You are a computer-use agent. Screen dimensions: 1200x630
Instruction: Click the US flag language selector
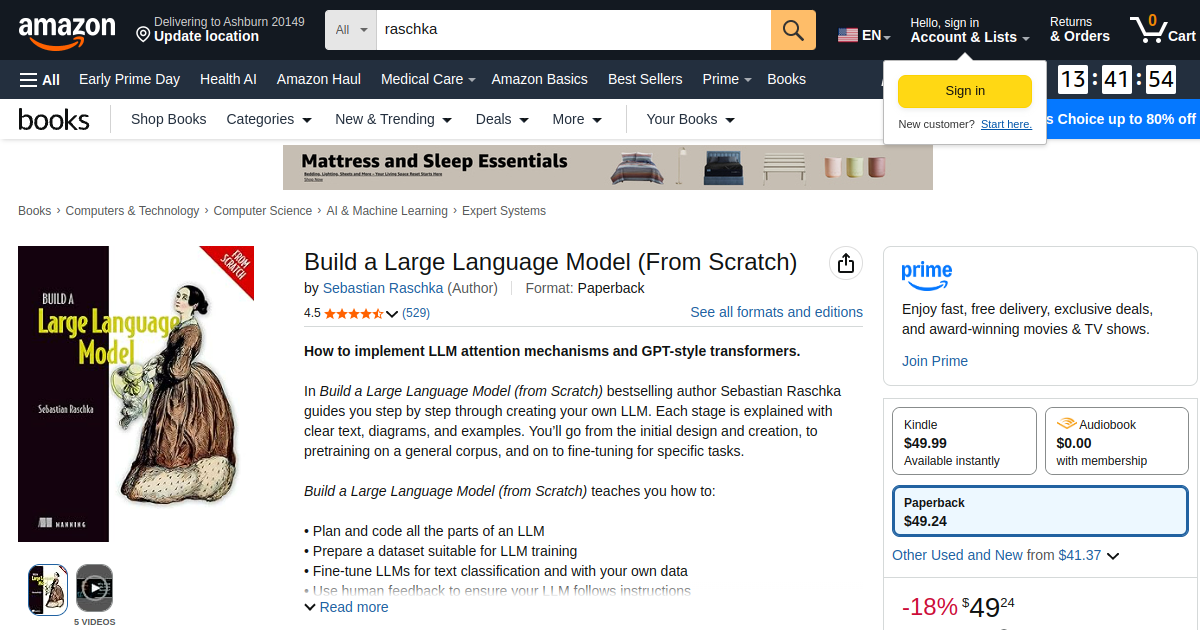coord(864,35)
